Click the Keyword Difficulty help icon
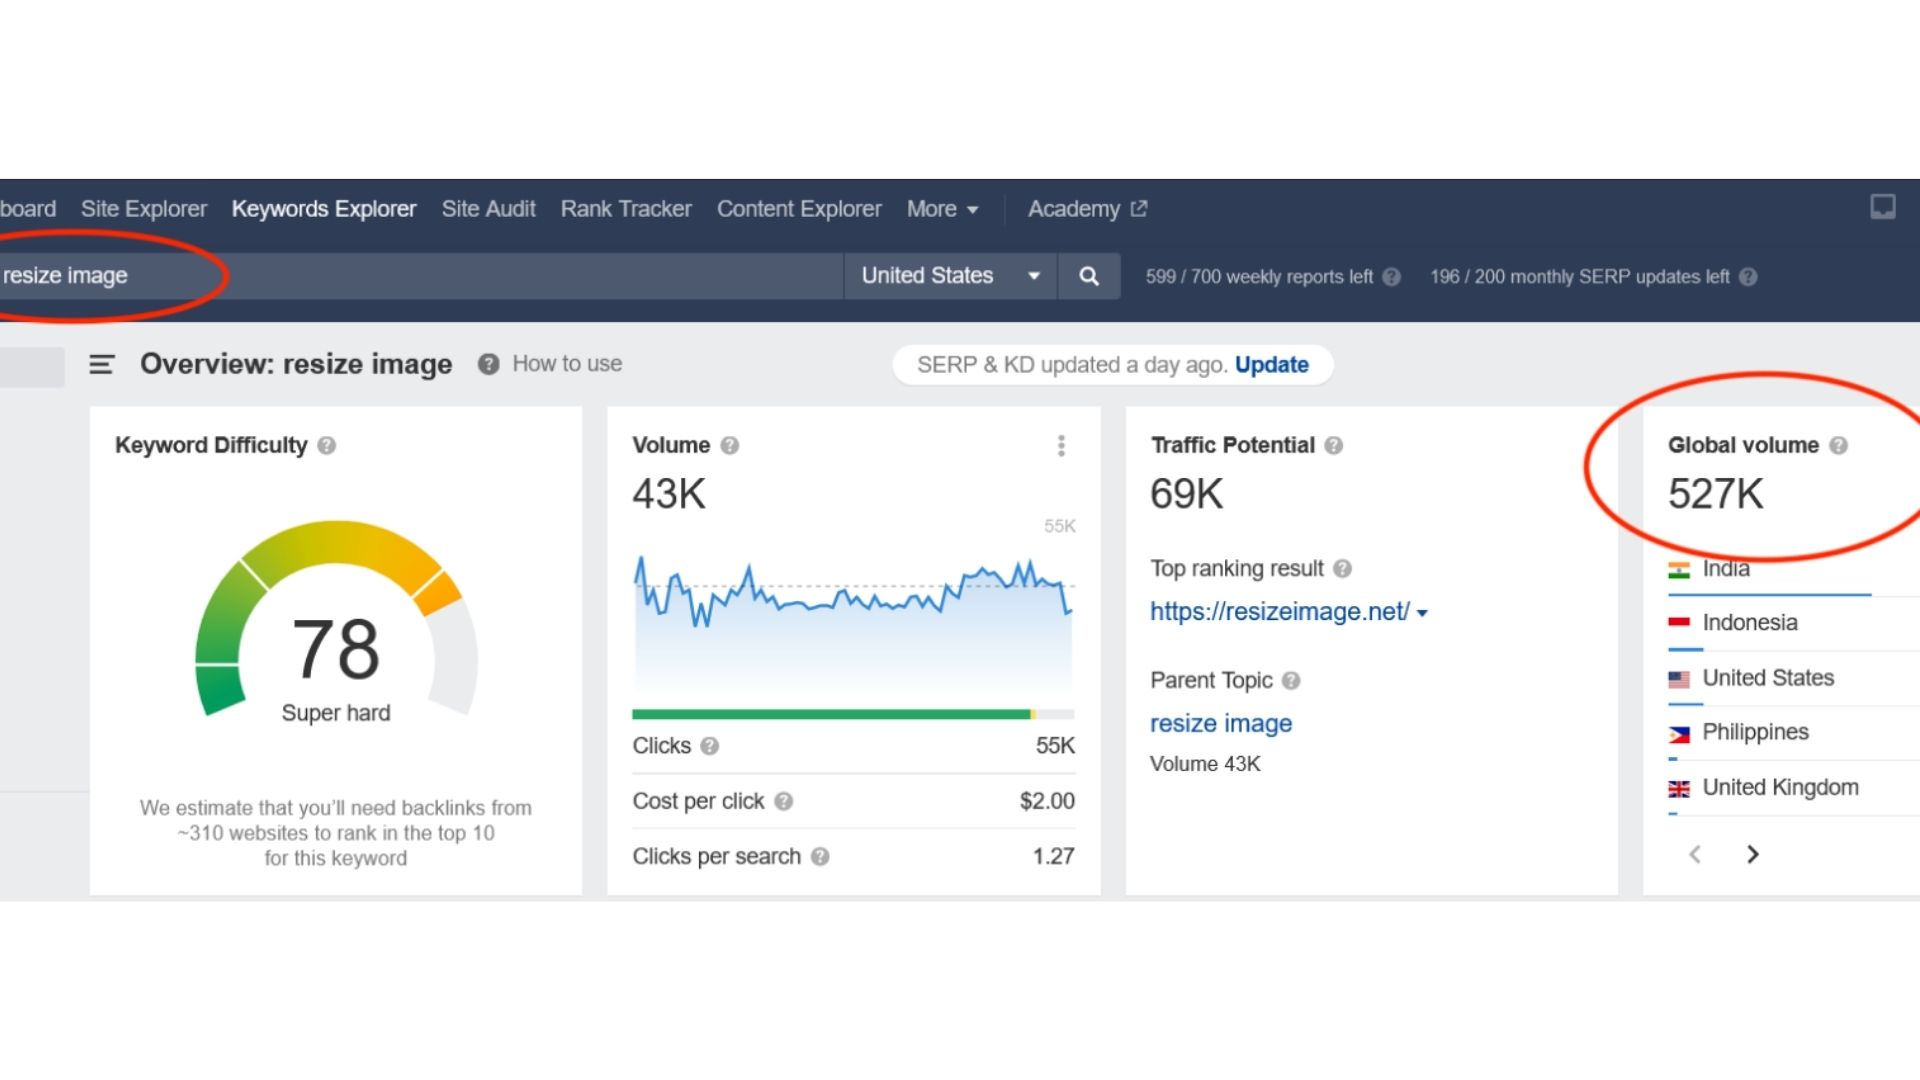1920x1080 pixels. [x=327, y=444]
